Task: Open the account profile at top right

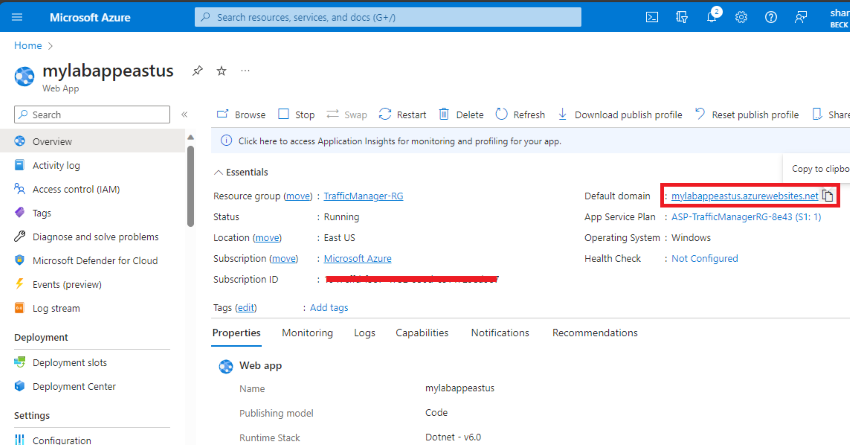Action: [839, 17]
